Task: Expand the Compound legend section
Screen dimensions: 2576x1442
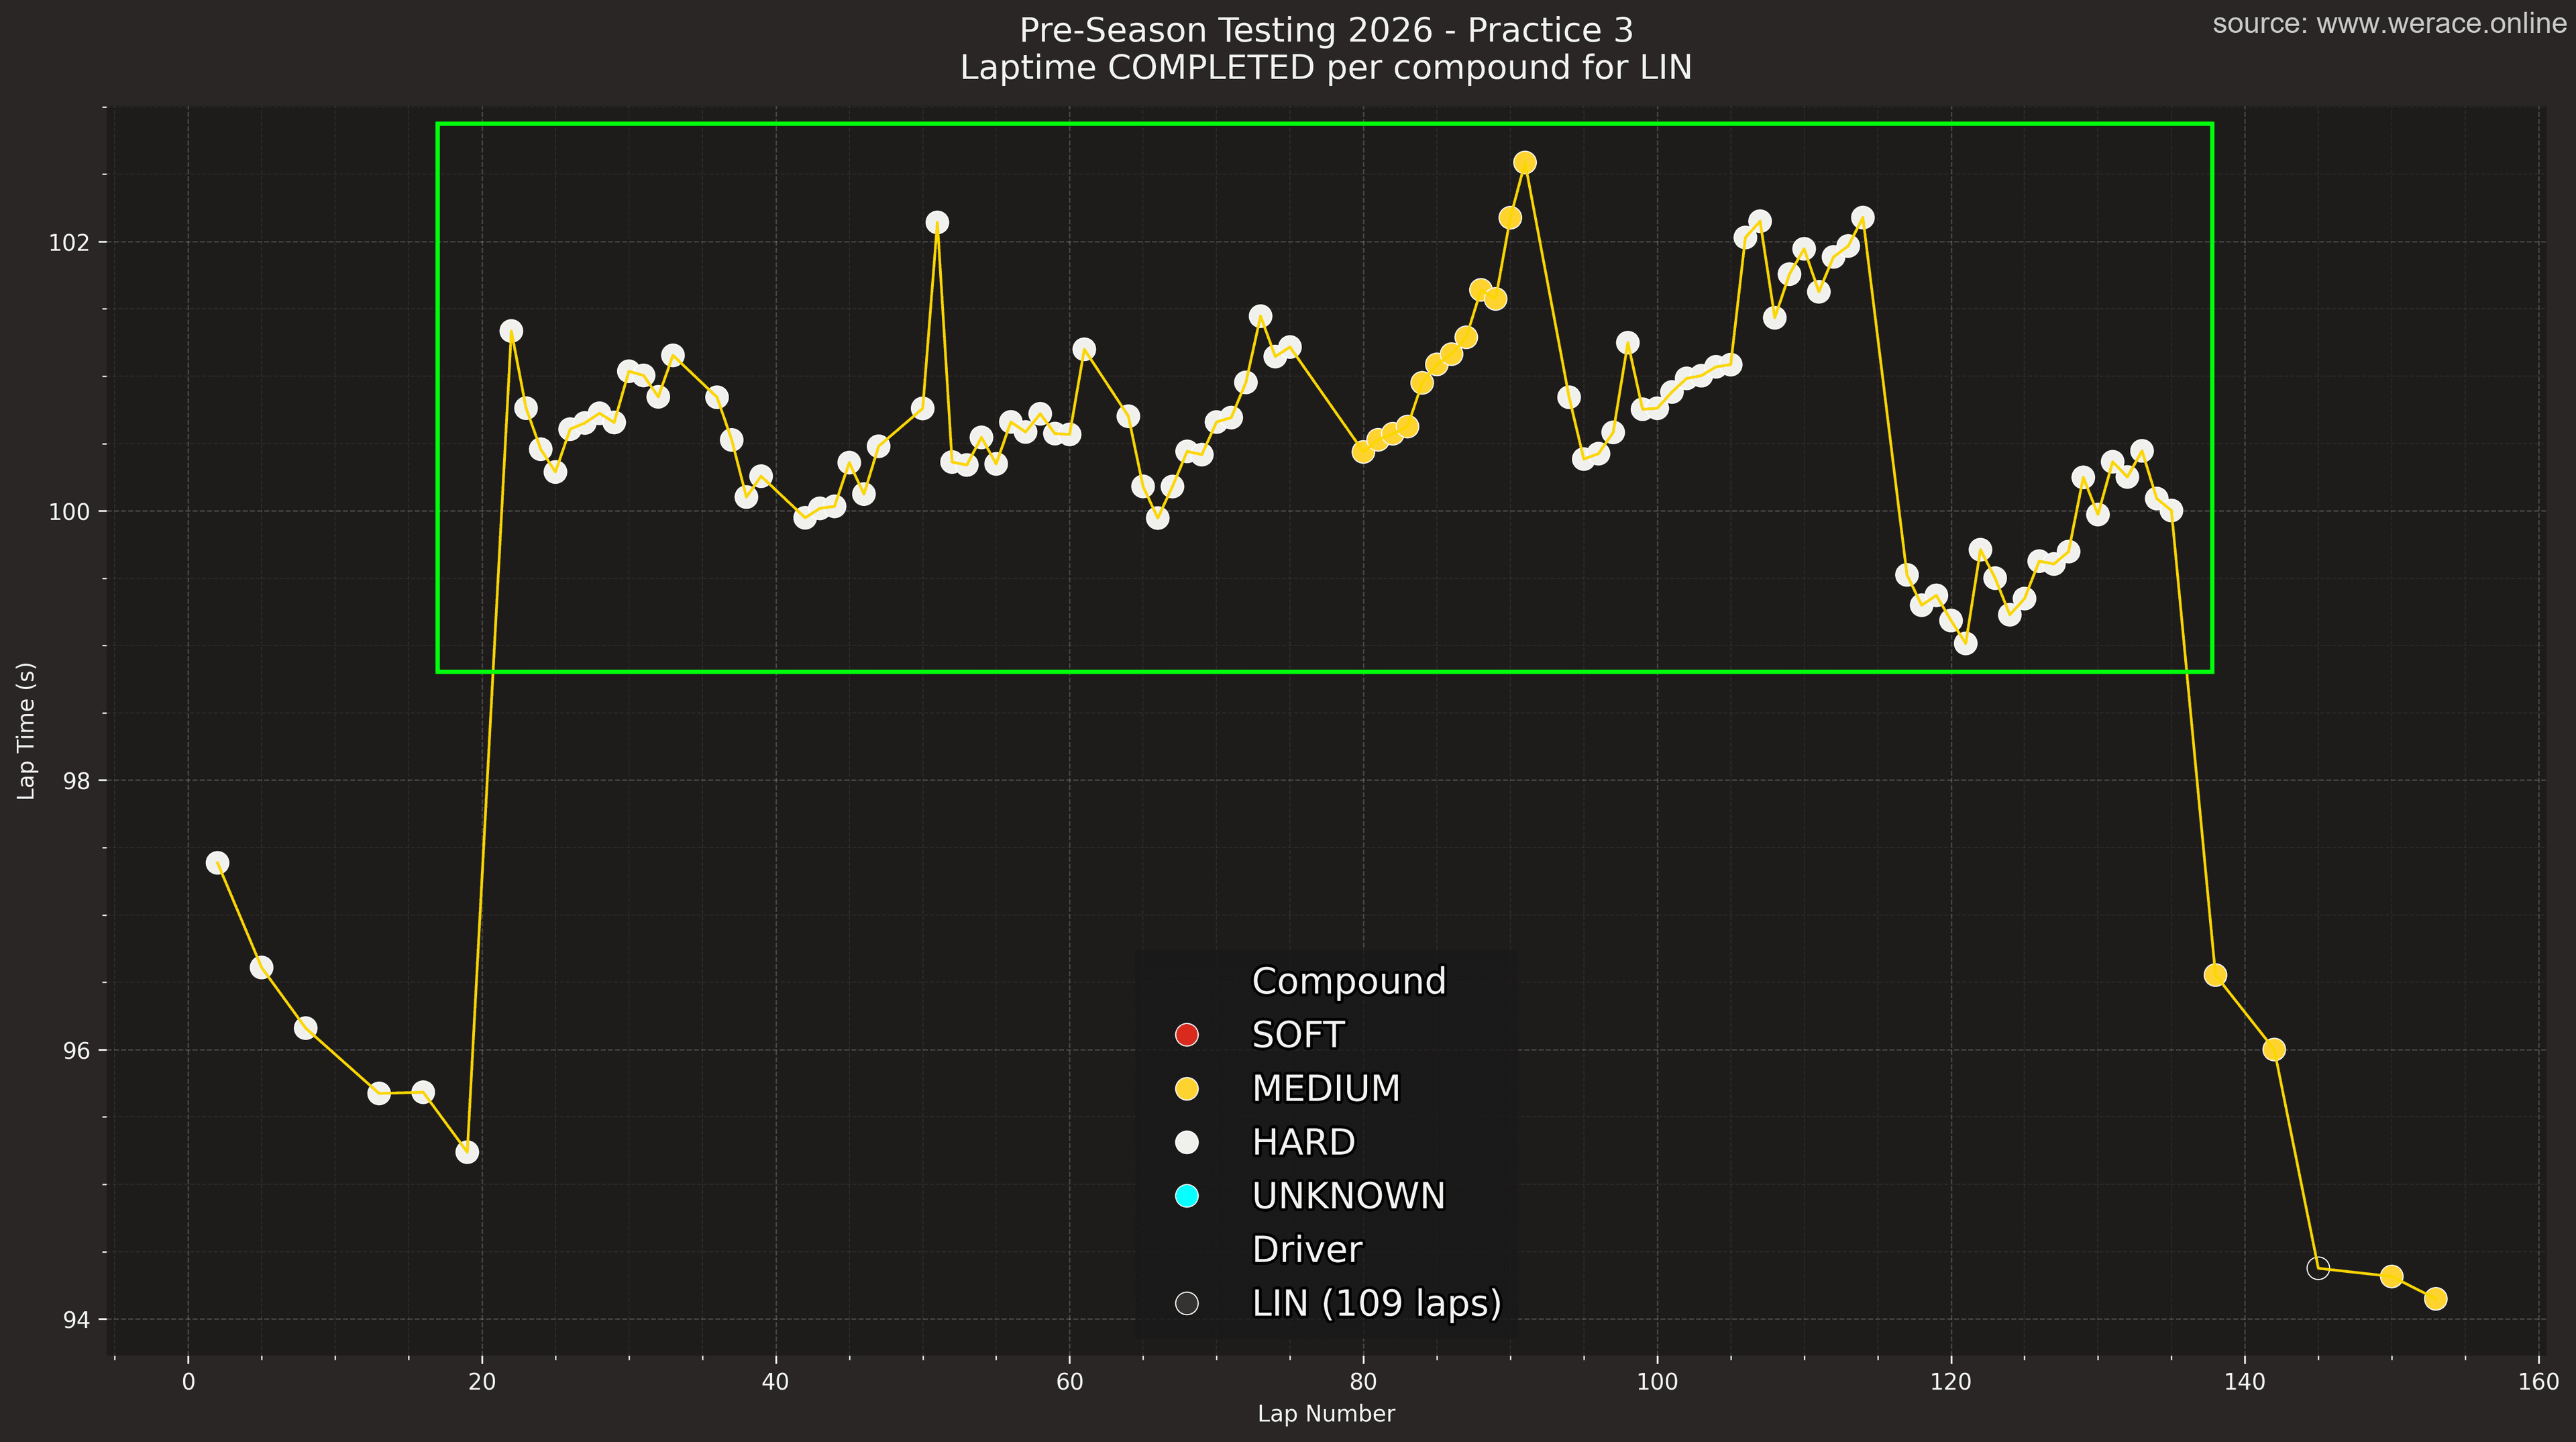Action: pyautogui.click(x=1349, y=981)
